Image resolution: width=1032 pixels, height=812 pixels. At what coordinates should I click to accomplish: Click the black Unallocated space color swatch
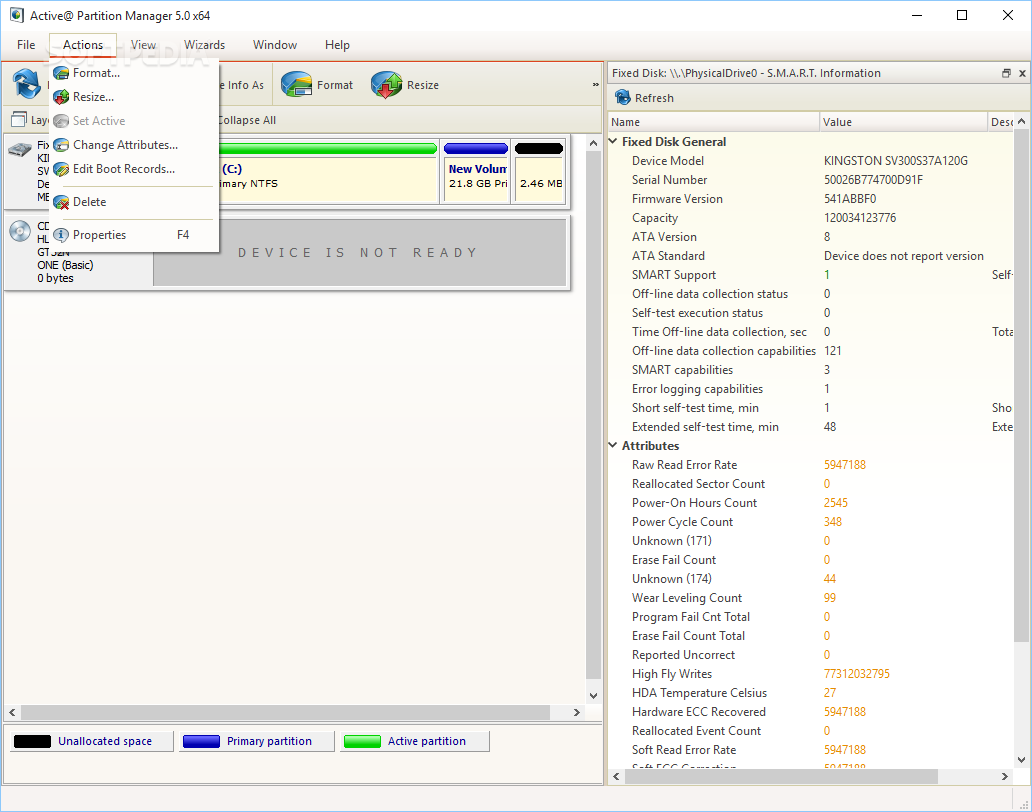[32, 741]
